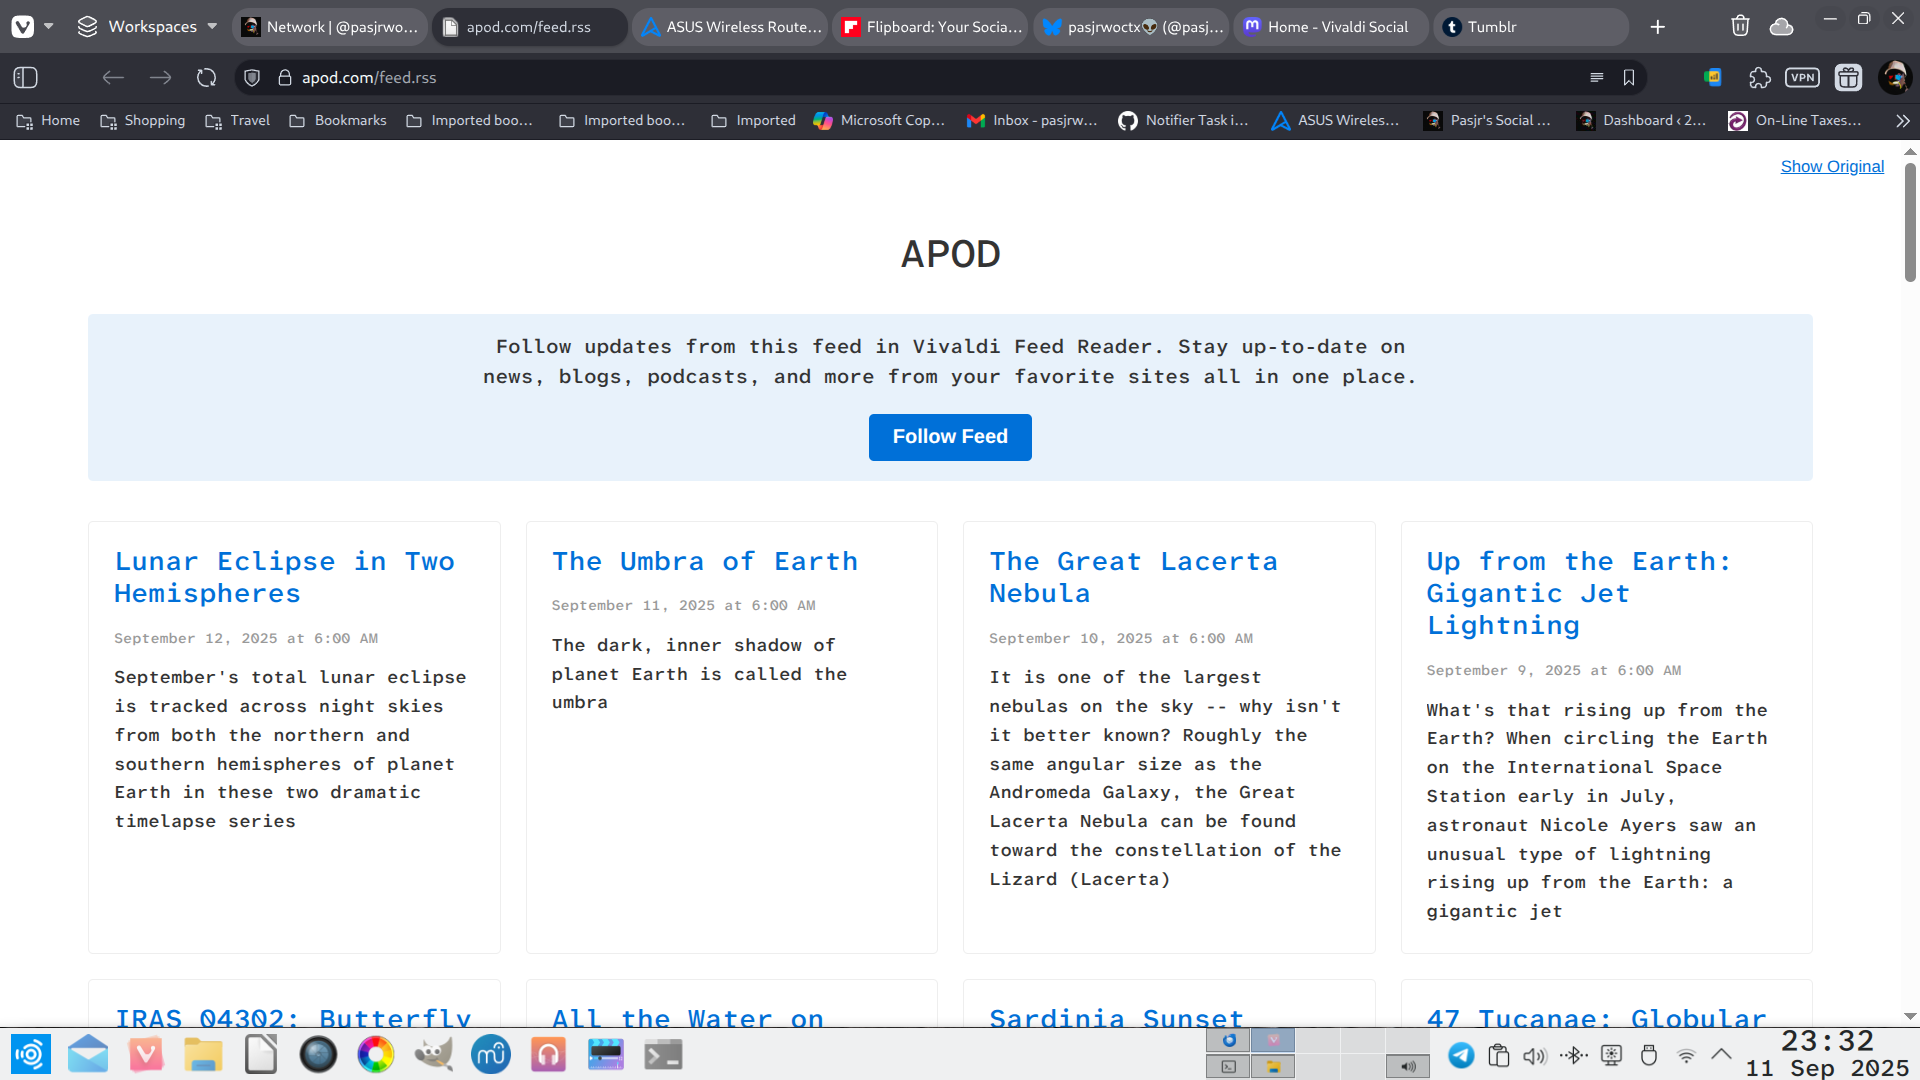Open the shield tracker blocker icon
The height and width of the screenshot is (1080, 1920).
(x=252, y=77)
